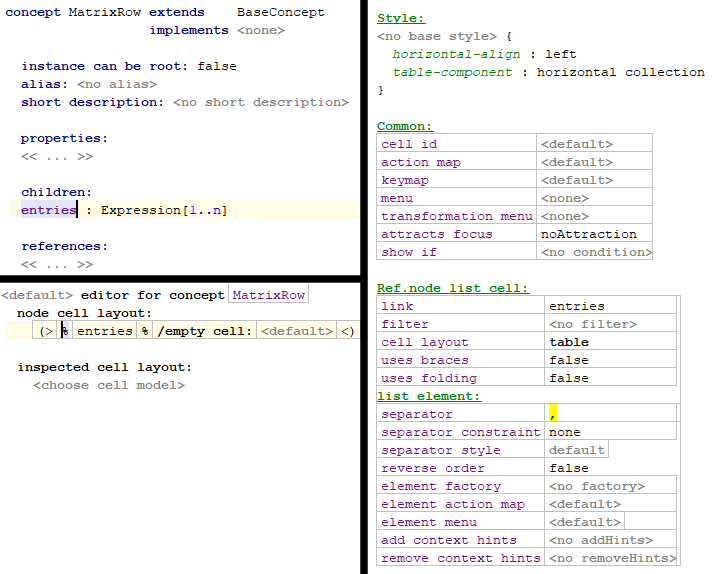Click the % symbol after entries in editor
Image resolution: width=725 pixels, height=574 pixels.
pyautogui.click(x=145, y=331)
